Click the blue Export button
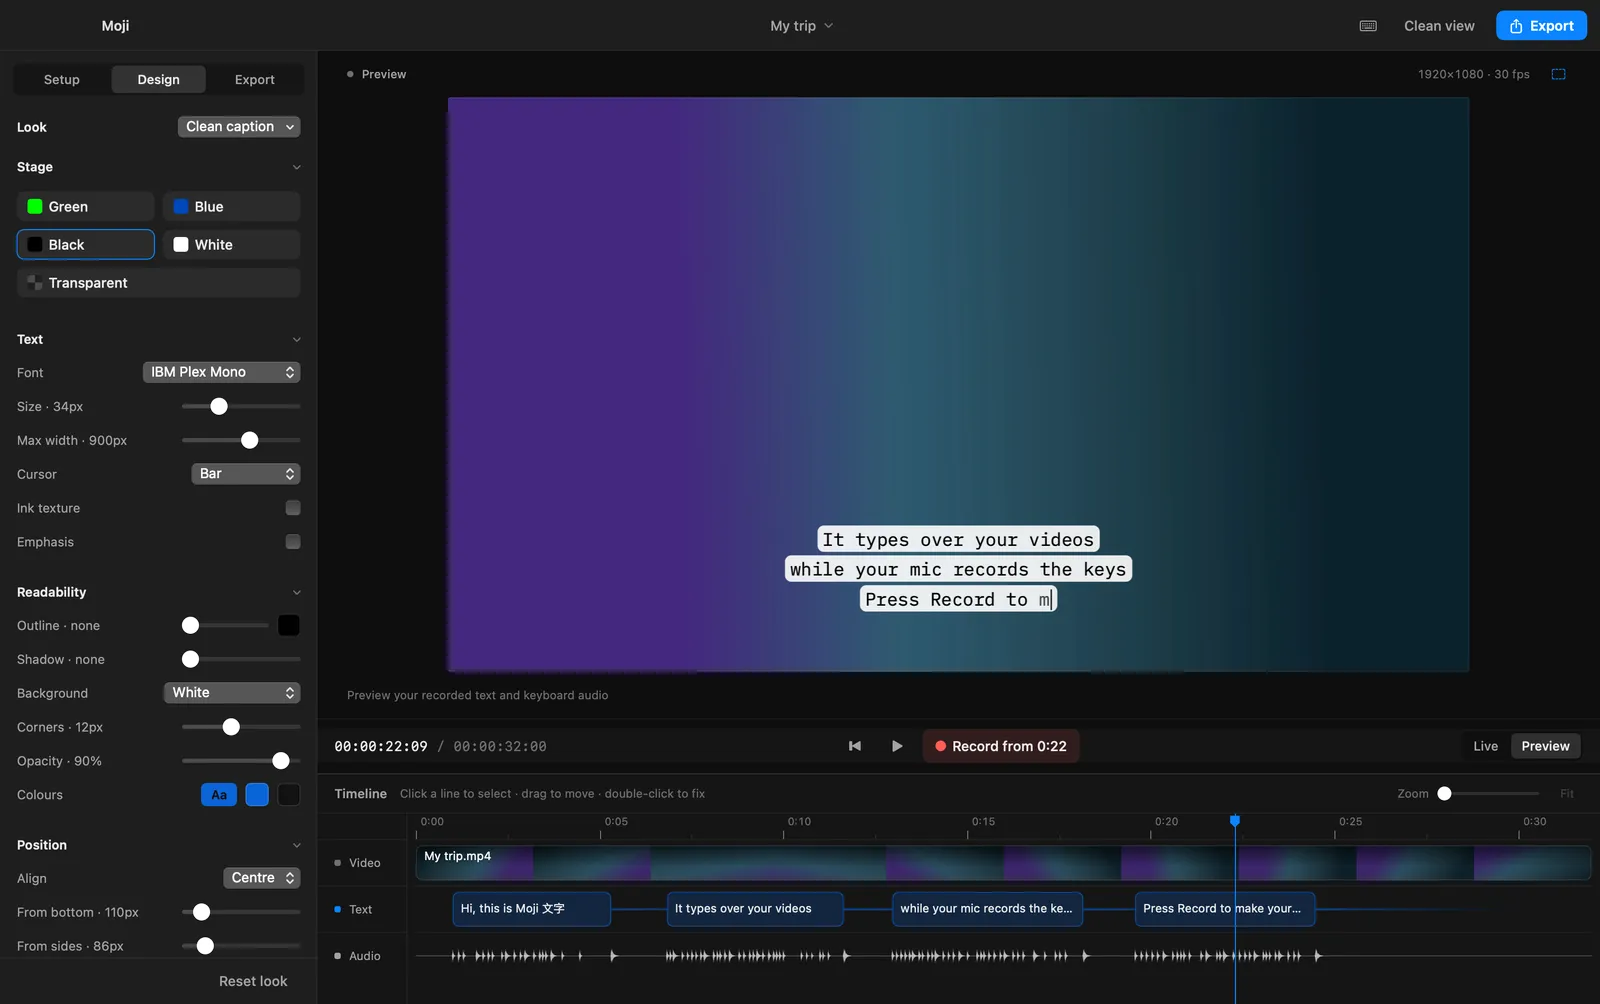This screenshot has height=1004, width=1600. click(1541, 26)
